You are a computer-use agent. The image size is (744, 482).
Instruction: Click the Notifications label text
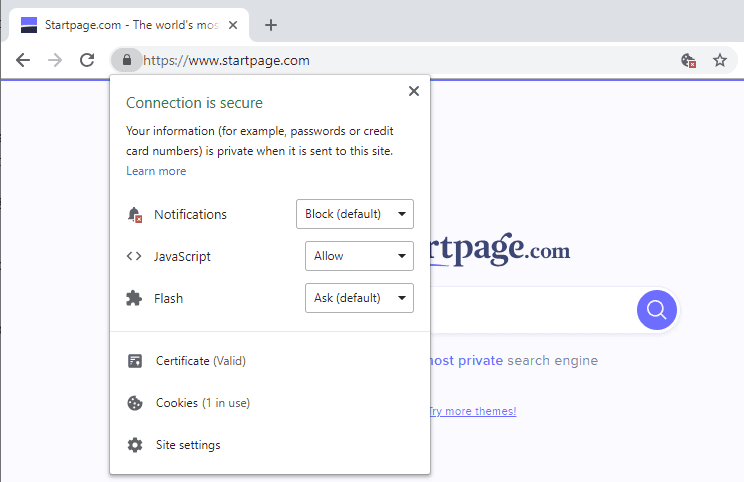tap(190, 214)
